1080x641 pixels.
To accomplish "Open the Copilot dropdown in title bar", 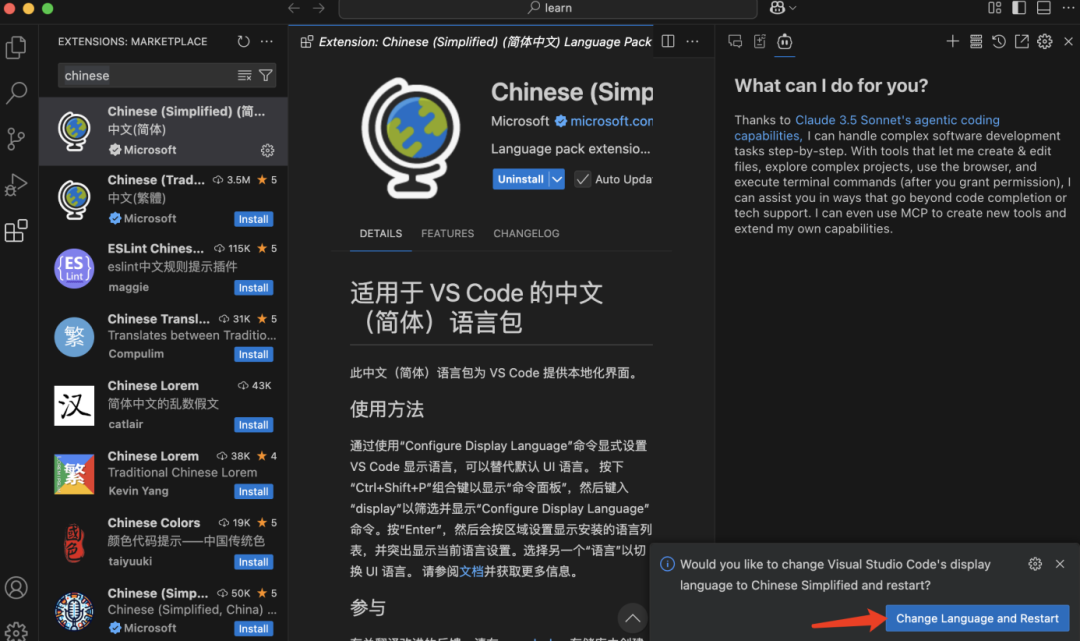I will pyautogui.click(x=783, y=8).
